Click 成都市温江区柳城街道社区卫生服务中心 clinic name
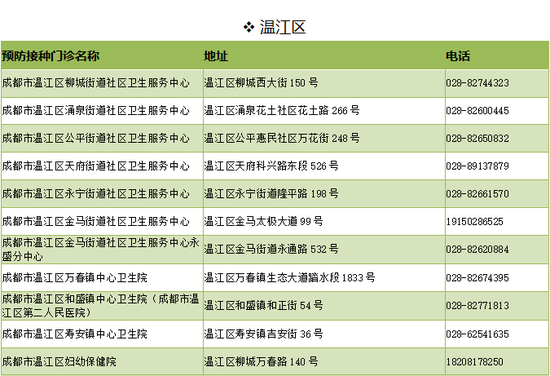This screenshot has height=376, width=550. coord(96,83)
